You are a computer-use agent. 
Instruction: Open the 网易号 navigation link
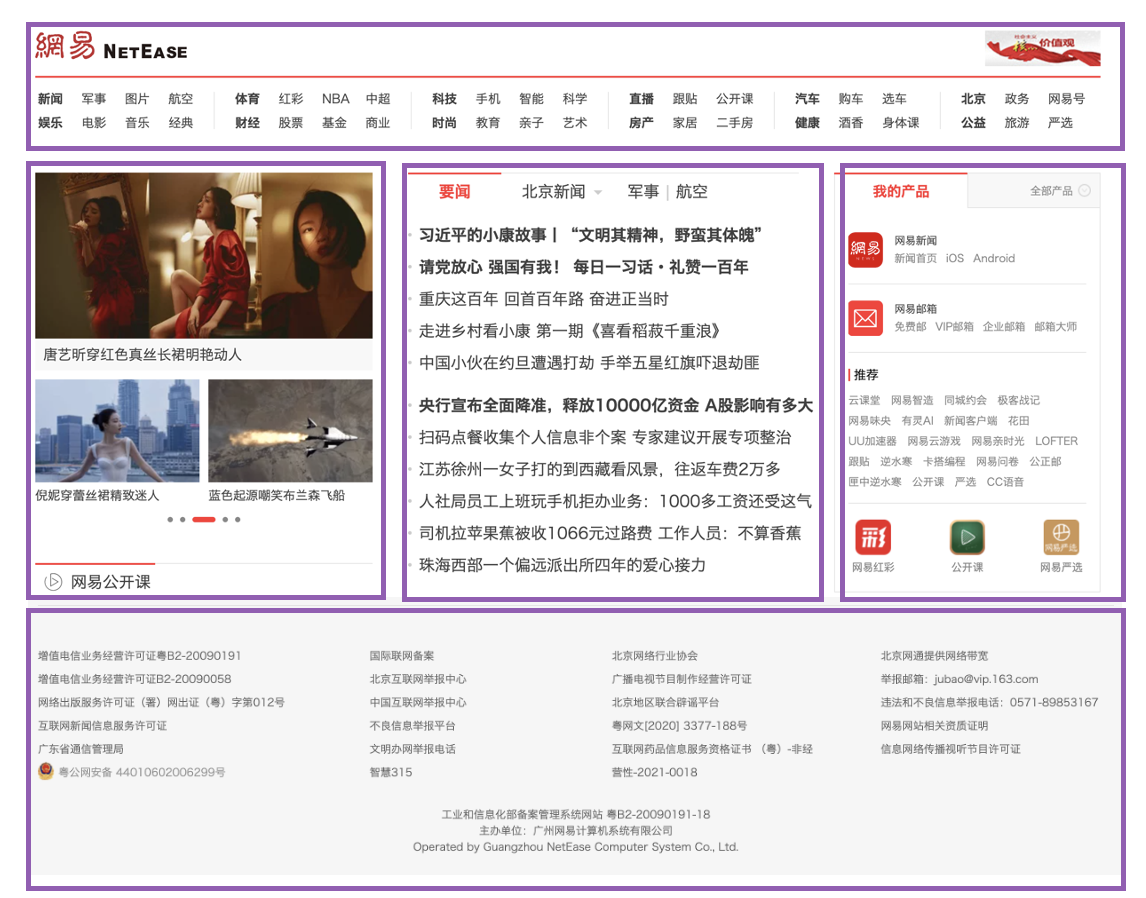[x=1066, y=99]
